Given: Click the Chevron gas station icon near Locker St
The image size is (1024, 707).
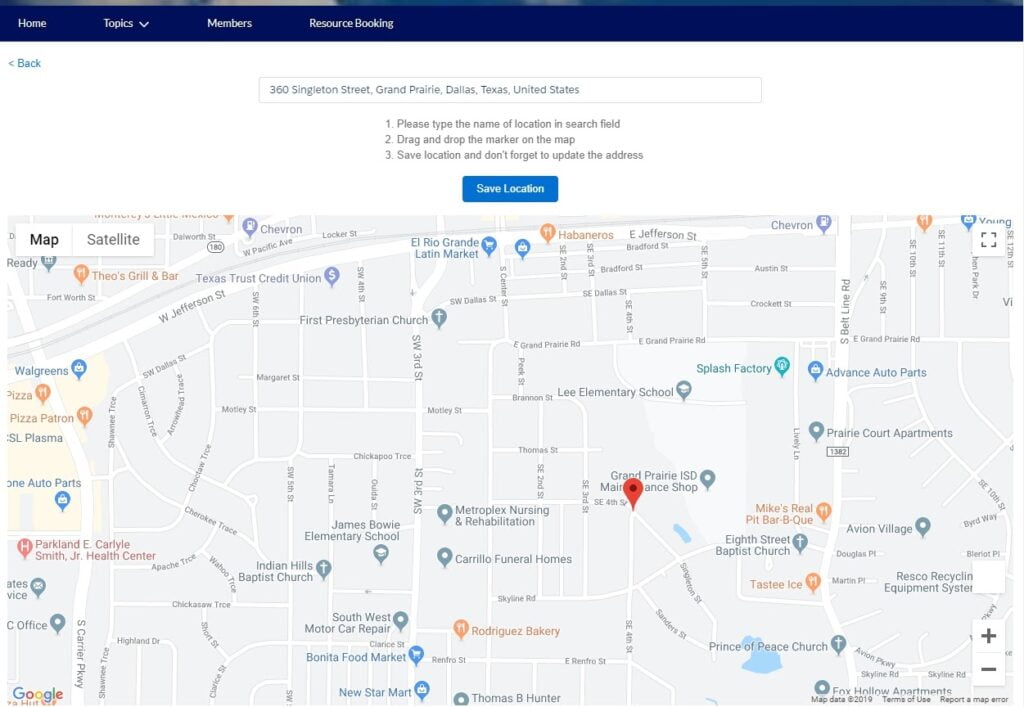Looking at the screenshot, I should (x=249, y=227).
